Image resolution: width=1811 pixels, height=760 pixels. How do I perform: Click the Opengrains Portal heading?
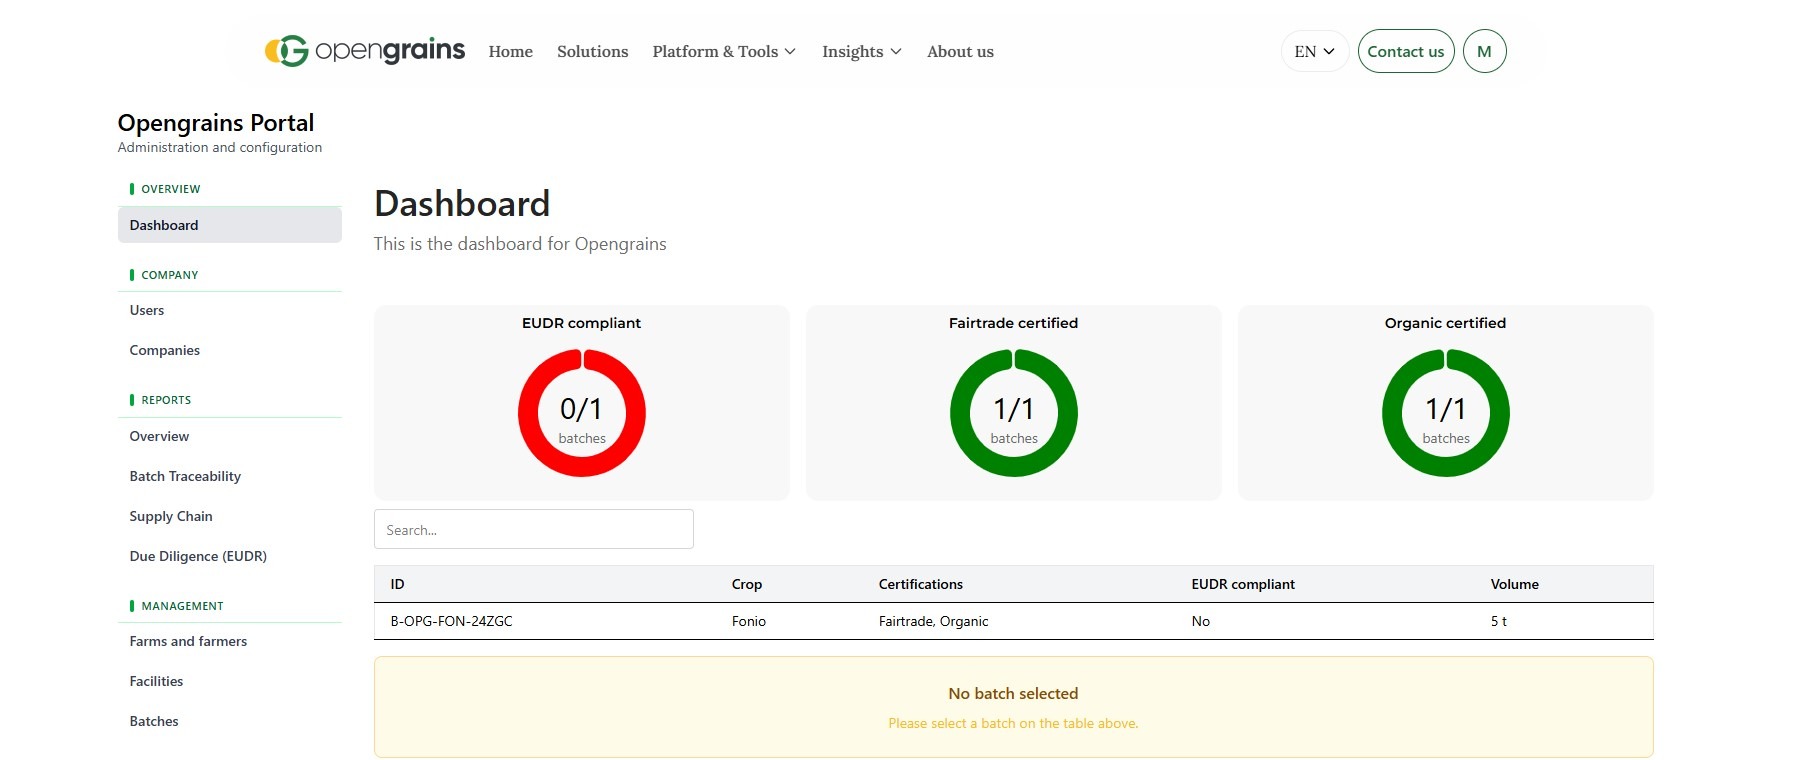point(216,123)
